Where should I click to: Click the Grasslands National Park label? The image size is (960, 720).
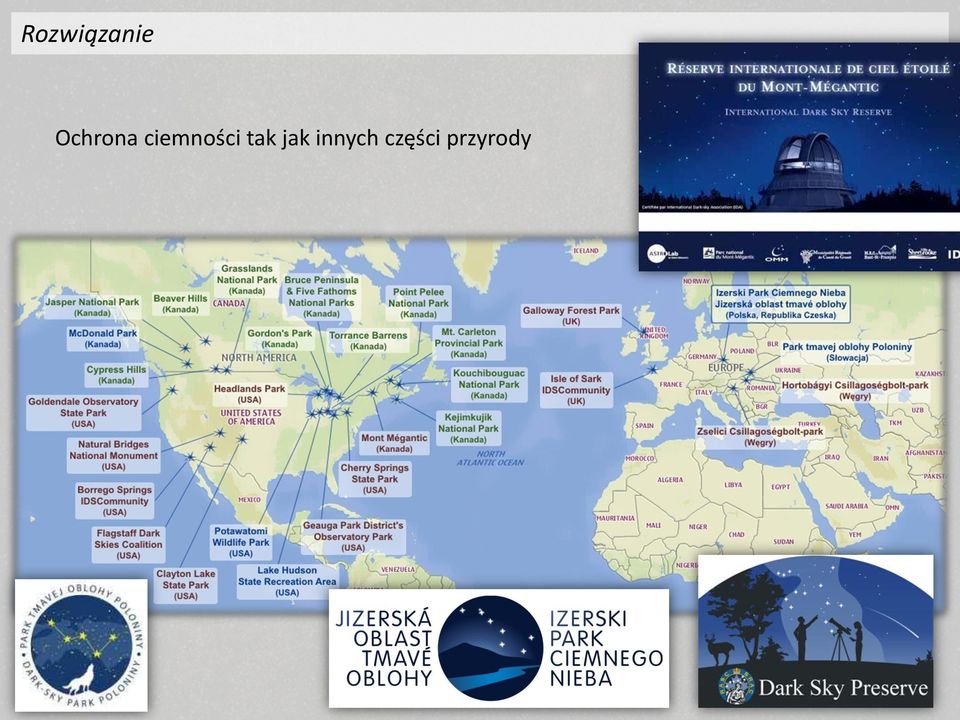point(247,280)
